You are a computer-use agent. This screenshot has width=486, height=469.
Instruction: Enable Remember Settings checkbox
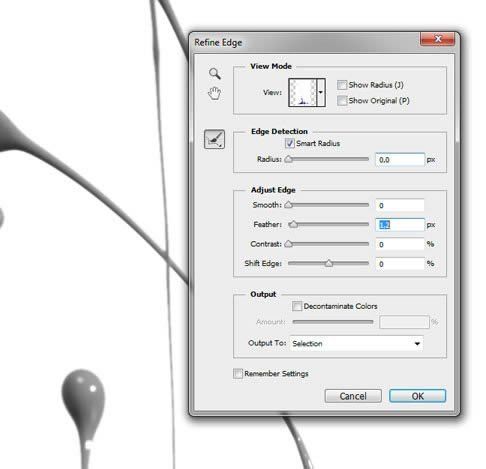(x=238, y=373)
